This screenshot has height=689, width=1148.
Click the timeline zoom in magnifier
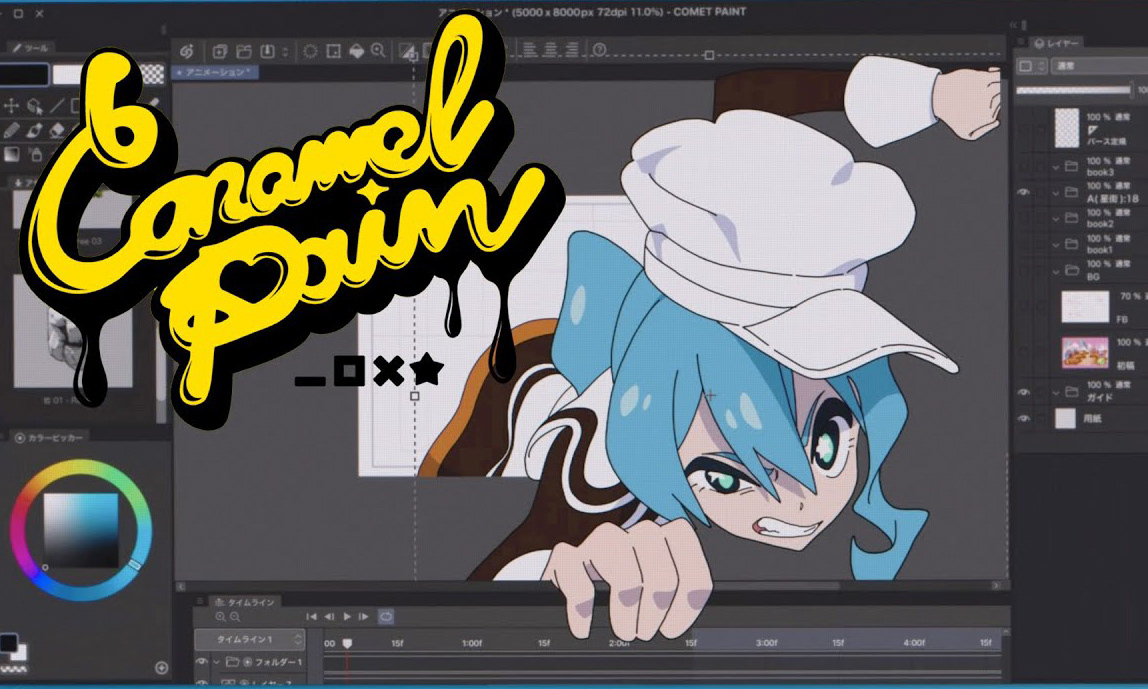[x=220, y=617]
